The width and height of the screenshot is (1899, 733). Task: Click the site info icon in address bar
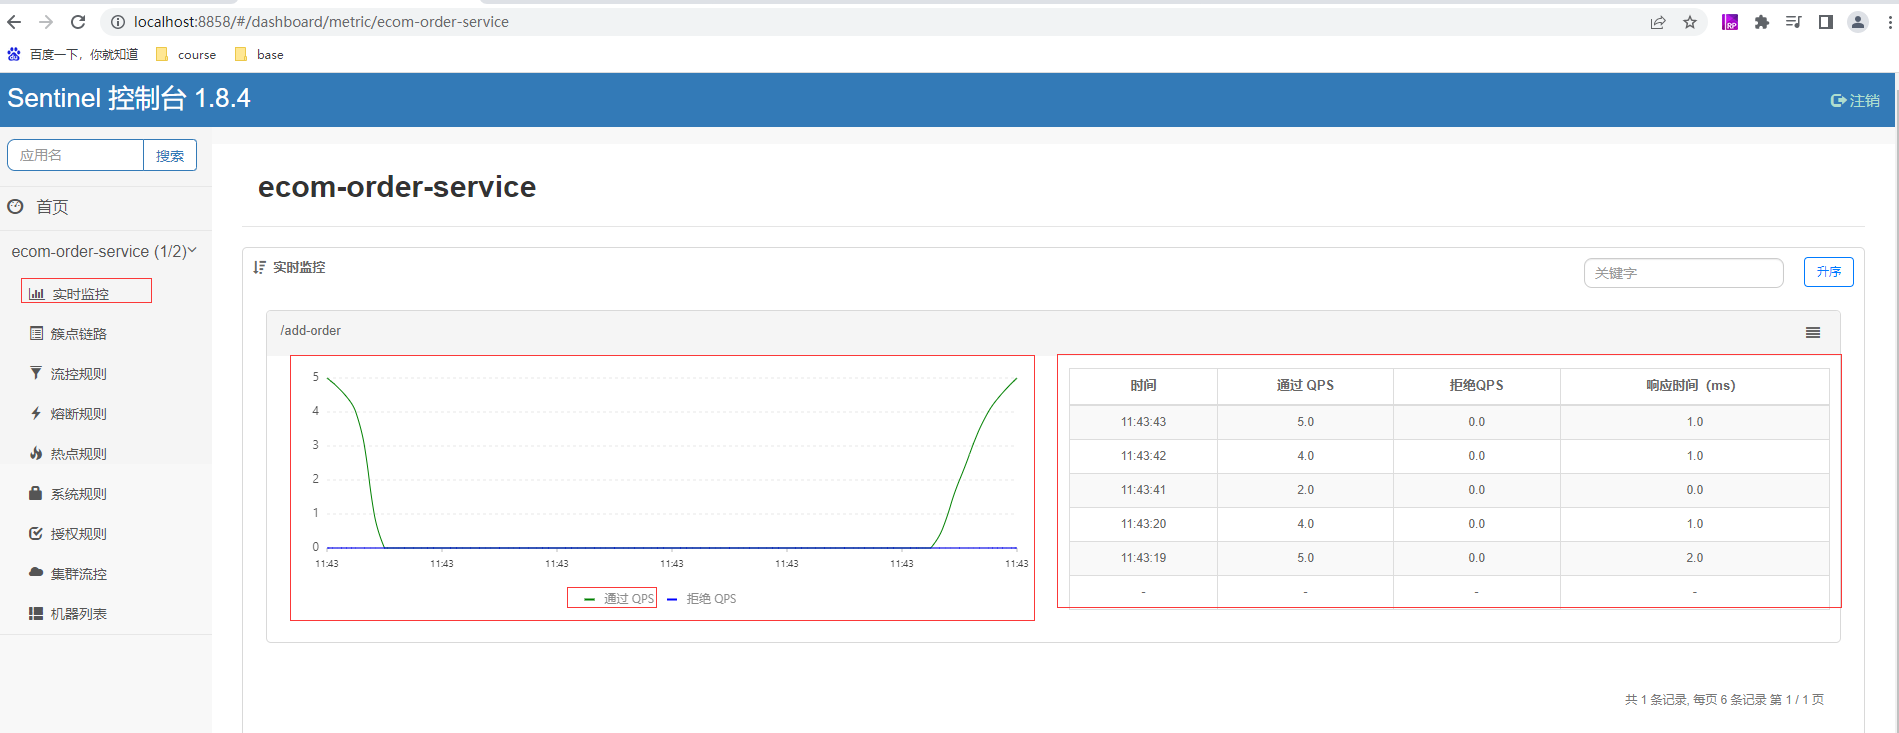pyautogui.click(x=117, y=22)
